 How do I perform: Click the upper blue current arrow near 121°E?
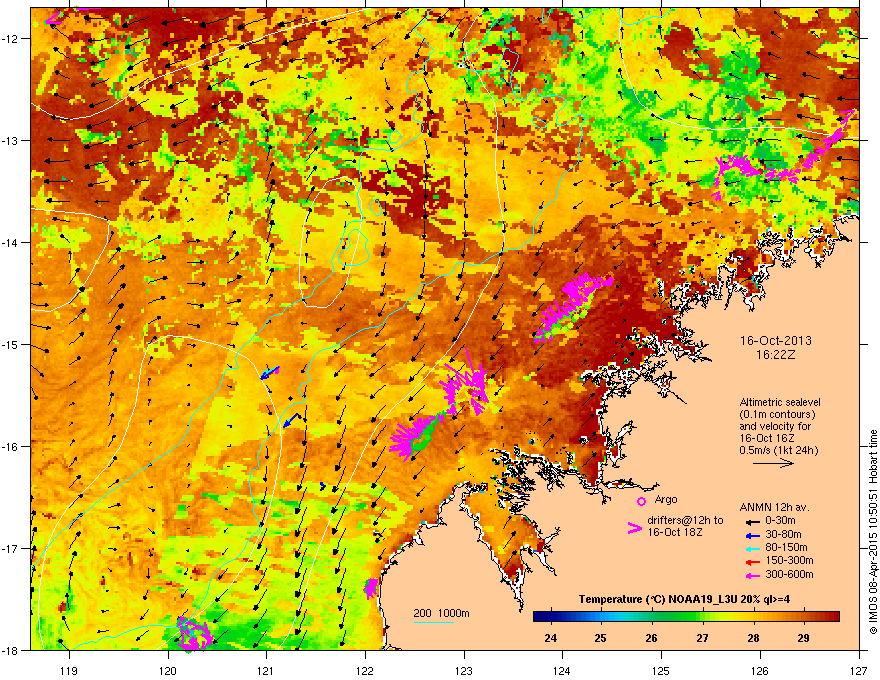point(270,373)
